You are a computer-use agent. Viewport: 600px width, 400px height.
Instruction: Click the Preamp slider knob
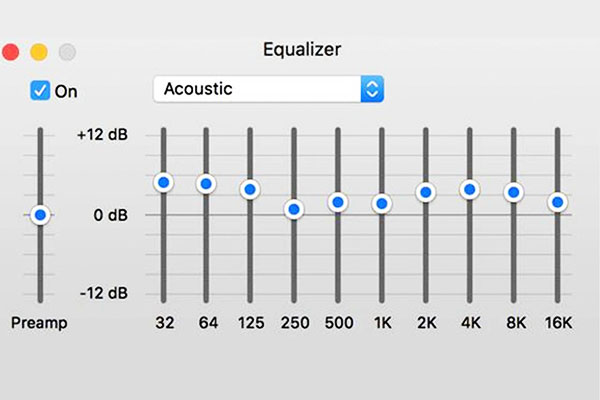tap(40, 214)
